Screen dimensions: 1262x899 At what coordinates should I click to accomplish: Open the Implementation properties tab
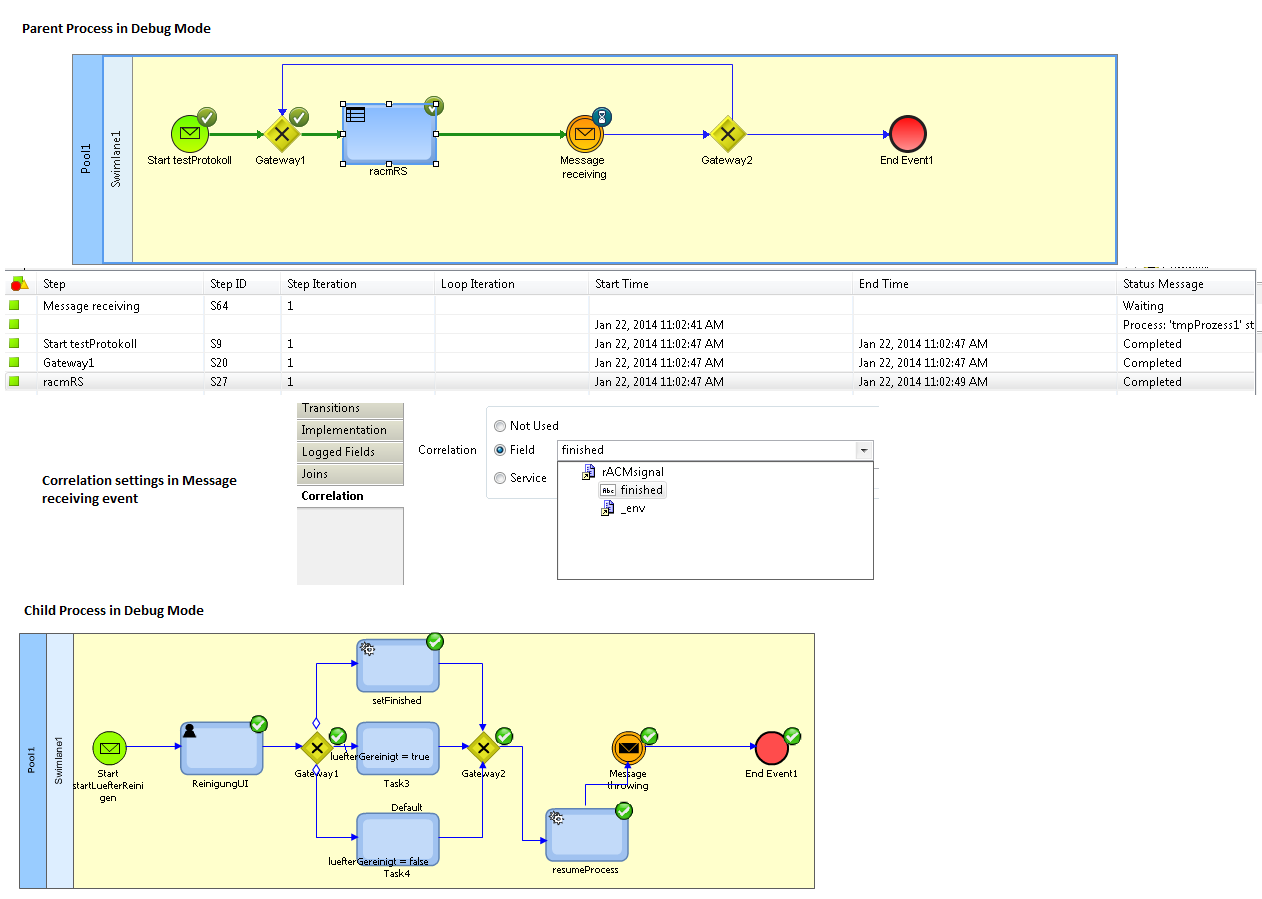350,430
